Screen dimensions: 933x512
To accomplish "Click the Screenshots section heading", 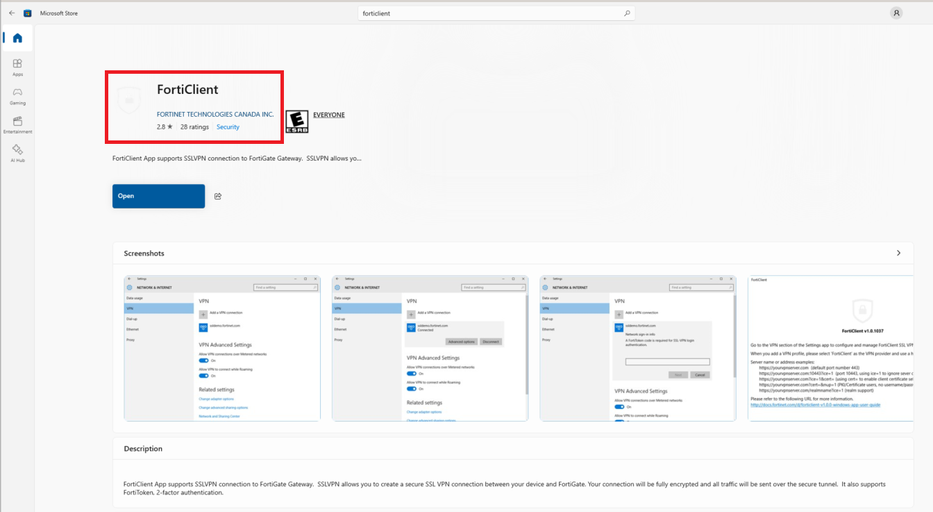I will [x=144, y=253].
